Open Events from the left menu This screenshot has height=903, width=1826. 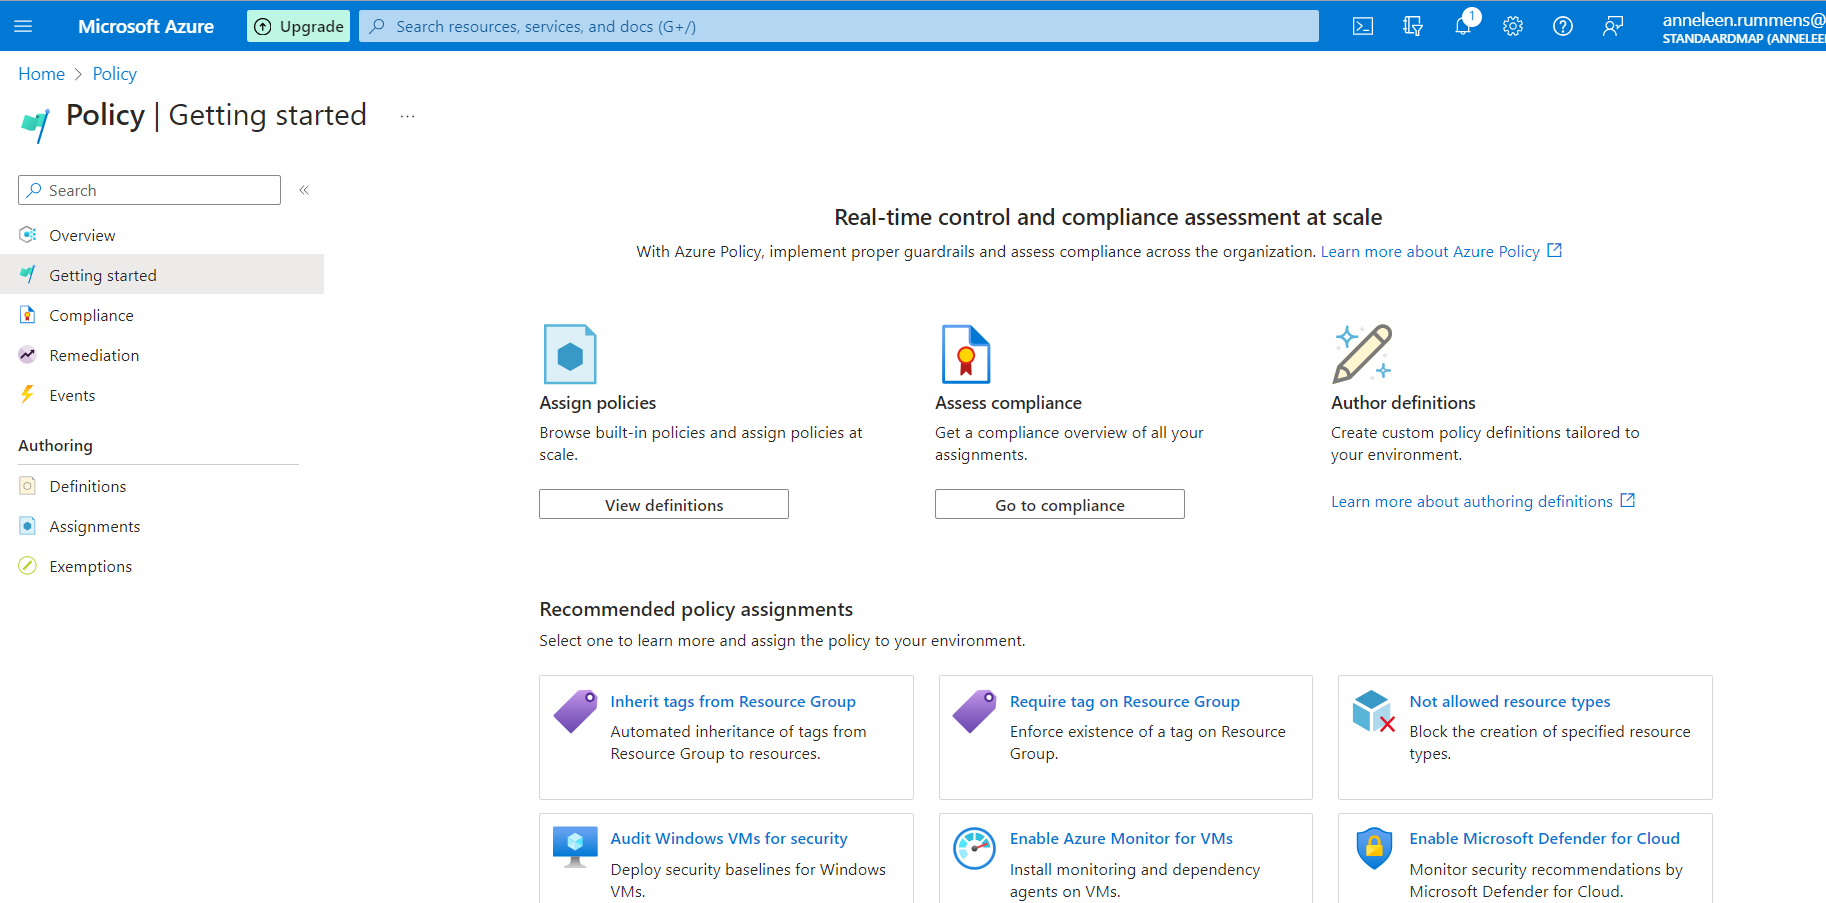tap(162, 395)
